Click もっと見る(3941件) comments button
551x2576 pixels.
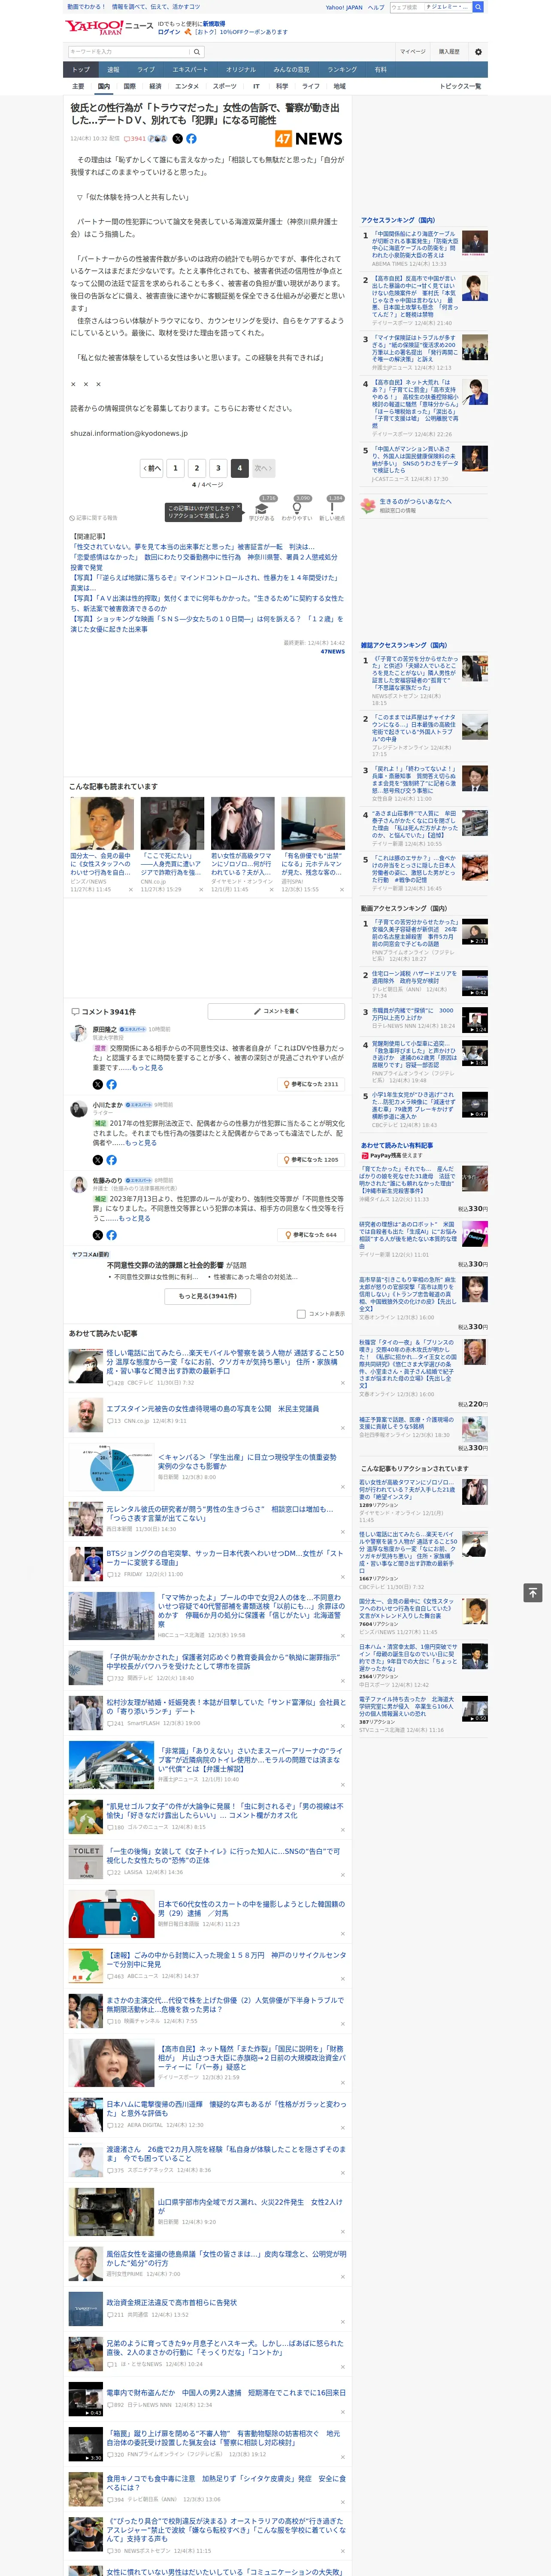click(x=208, y=1296)
